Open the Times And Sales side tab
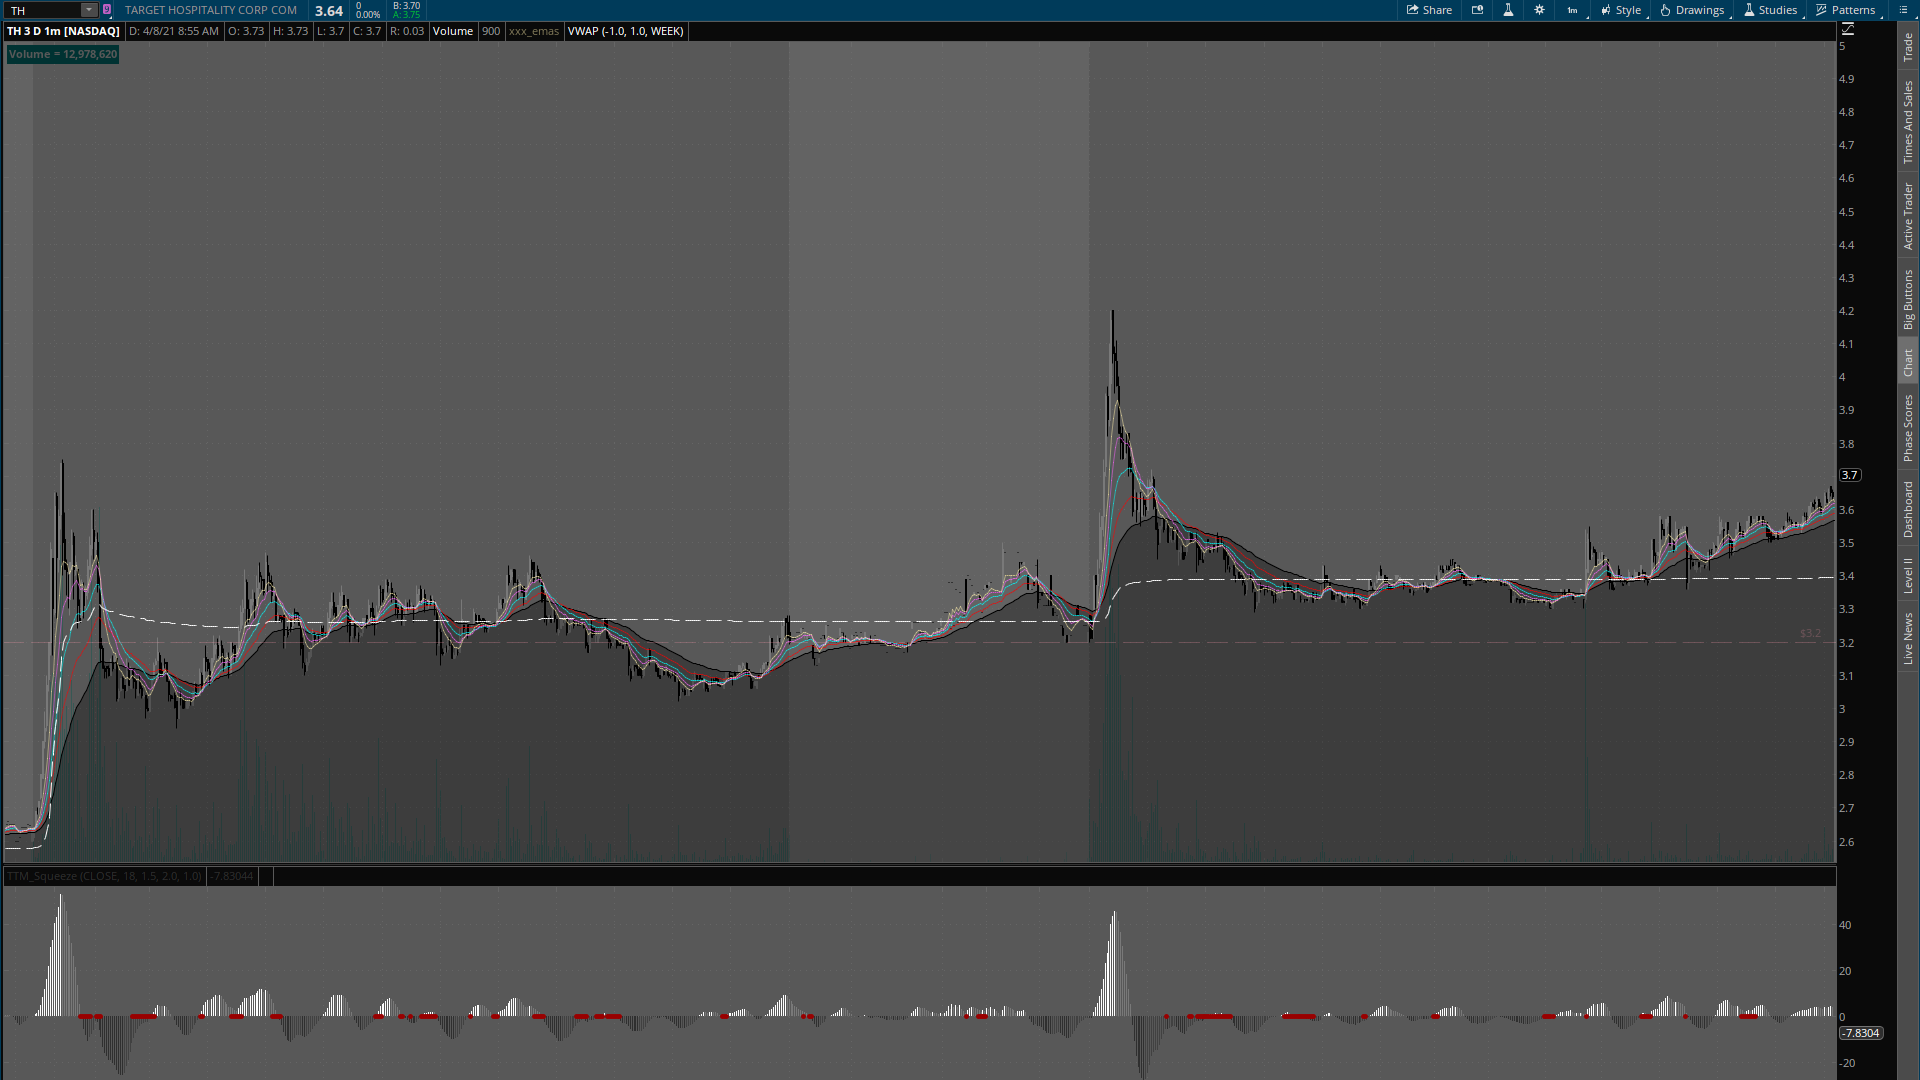Viewport: 1920px width, 1080px height. coord(1908,122)
